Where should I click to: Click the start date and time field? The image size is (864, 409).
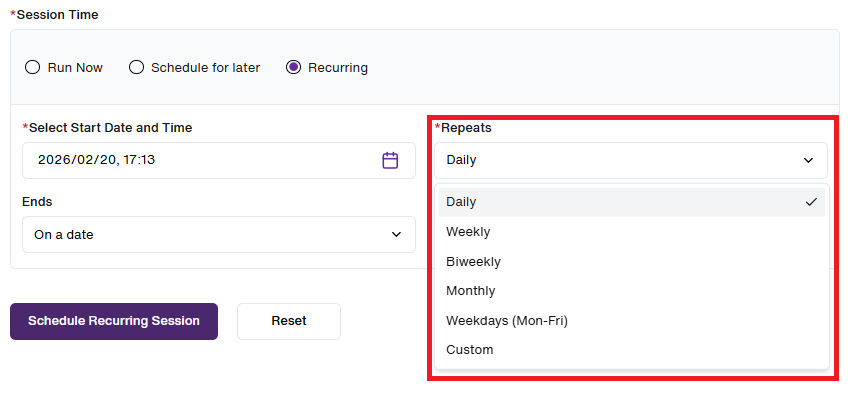[x=219, y=160]
